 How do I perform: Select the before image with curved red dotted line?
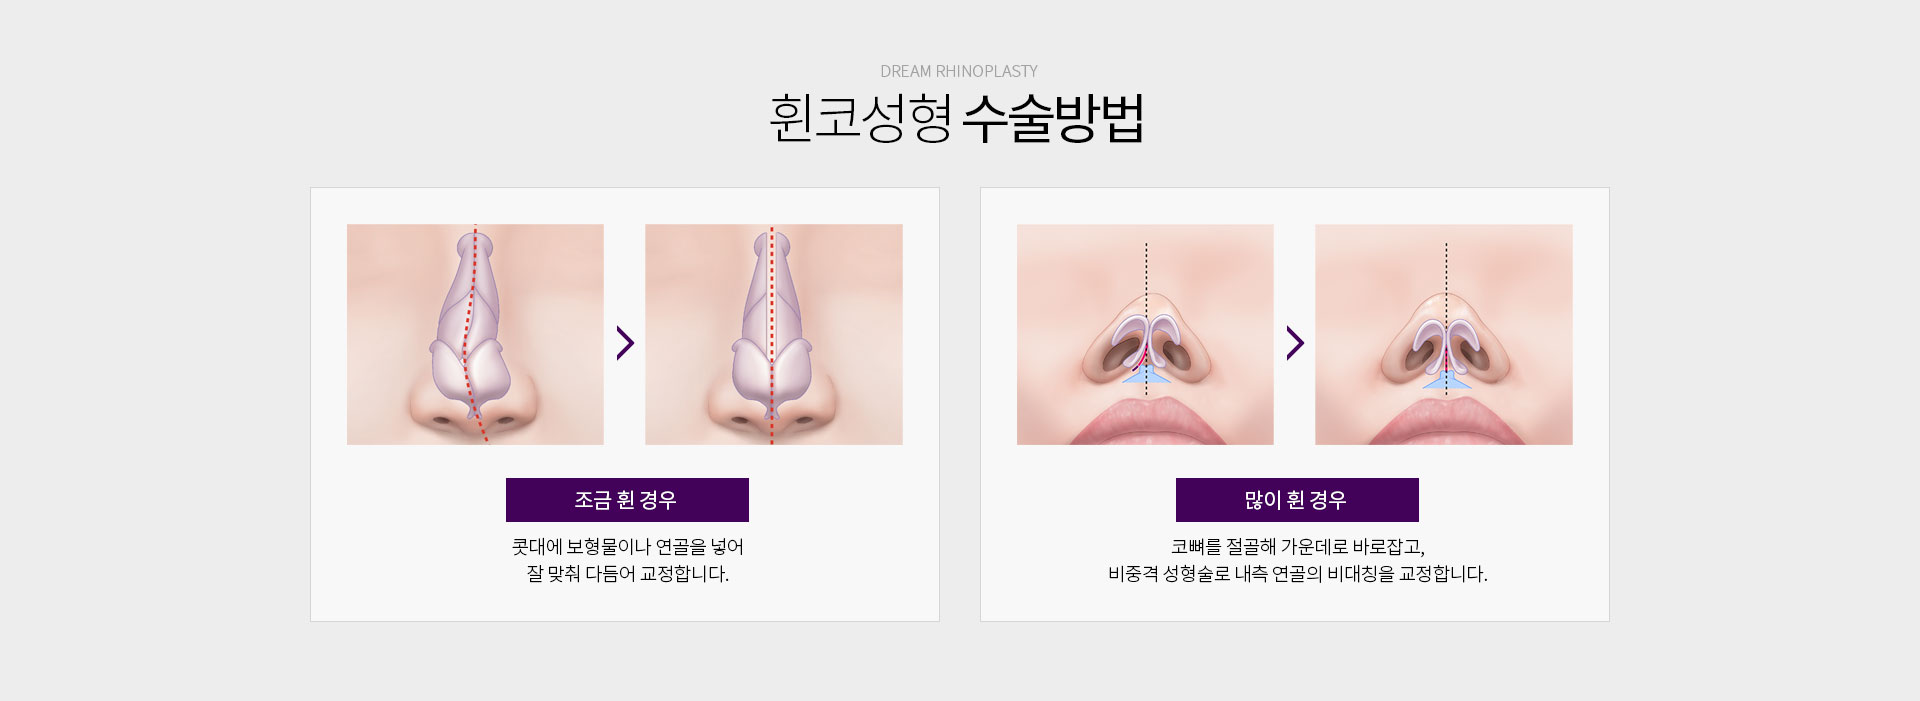[475, 334]
